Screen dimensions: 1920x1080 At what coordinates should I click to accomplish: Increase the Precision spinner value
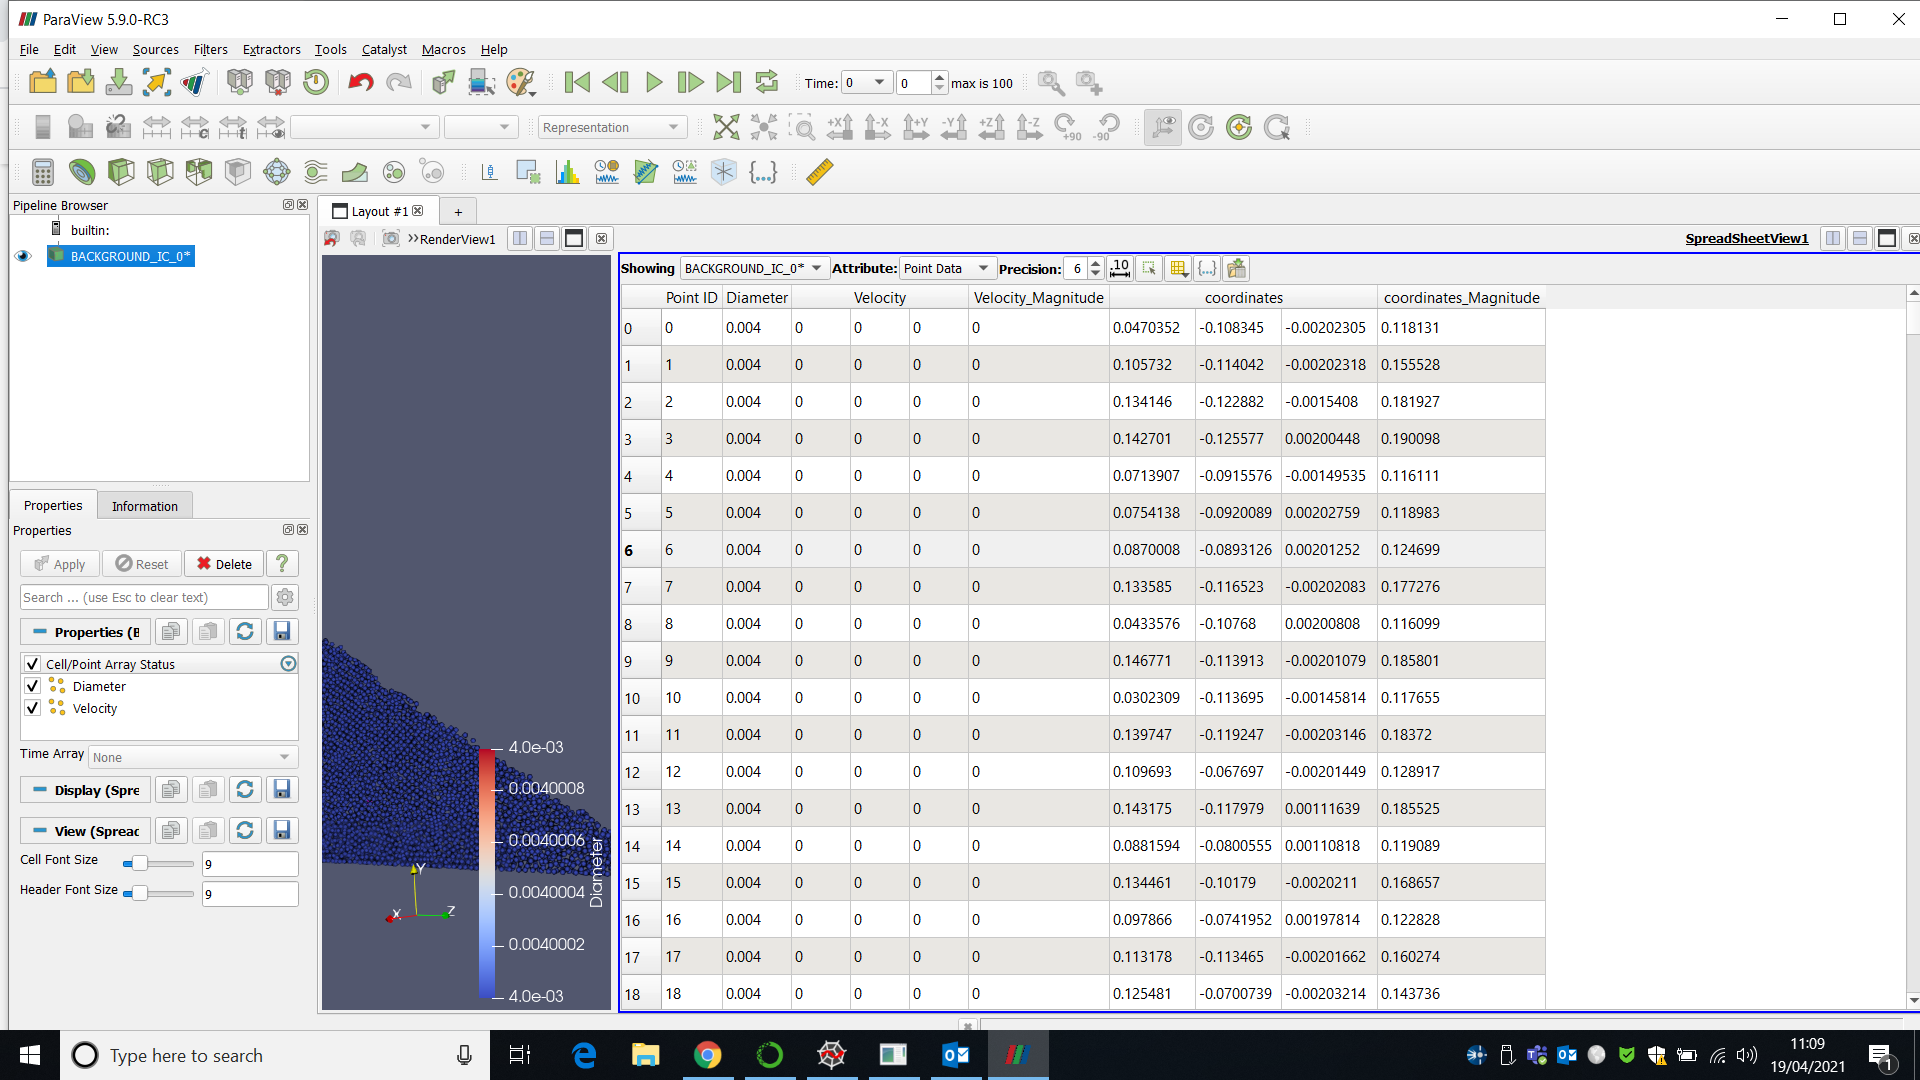point(1096,263)
